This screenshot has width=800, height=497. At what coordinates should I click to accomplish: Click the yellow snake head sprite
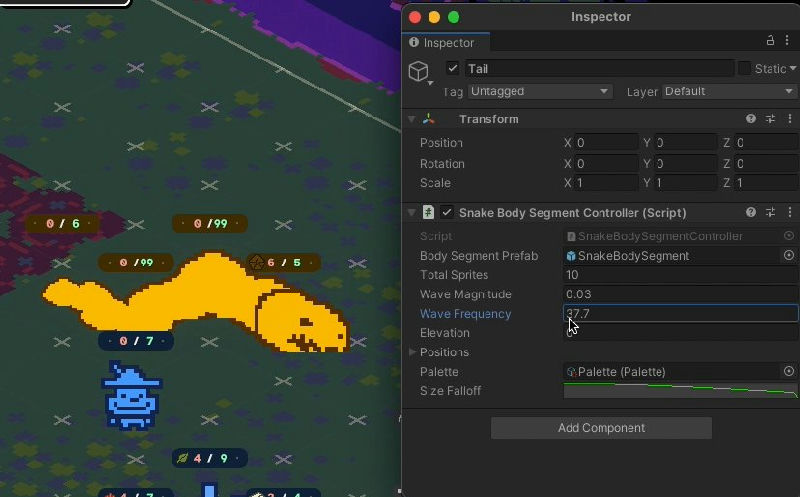(302, 322)
